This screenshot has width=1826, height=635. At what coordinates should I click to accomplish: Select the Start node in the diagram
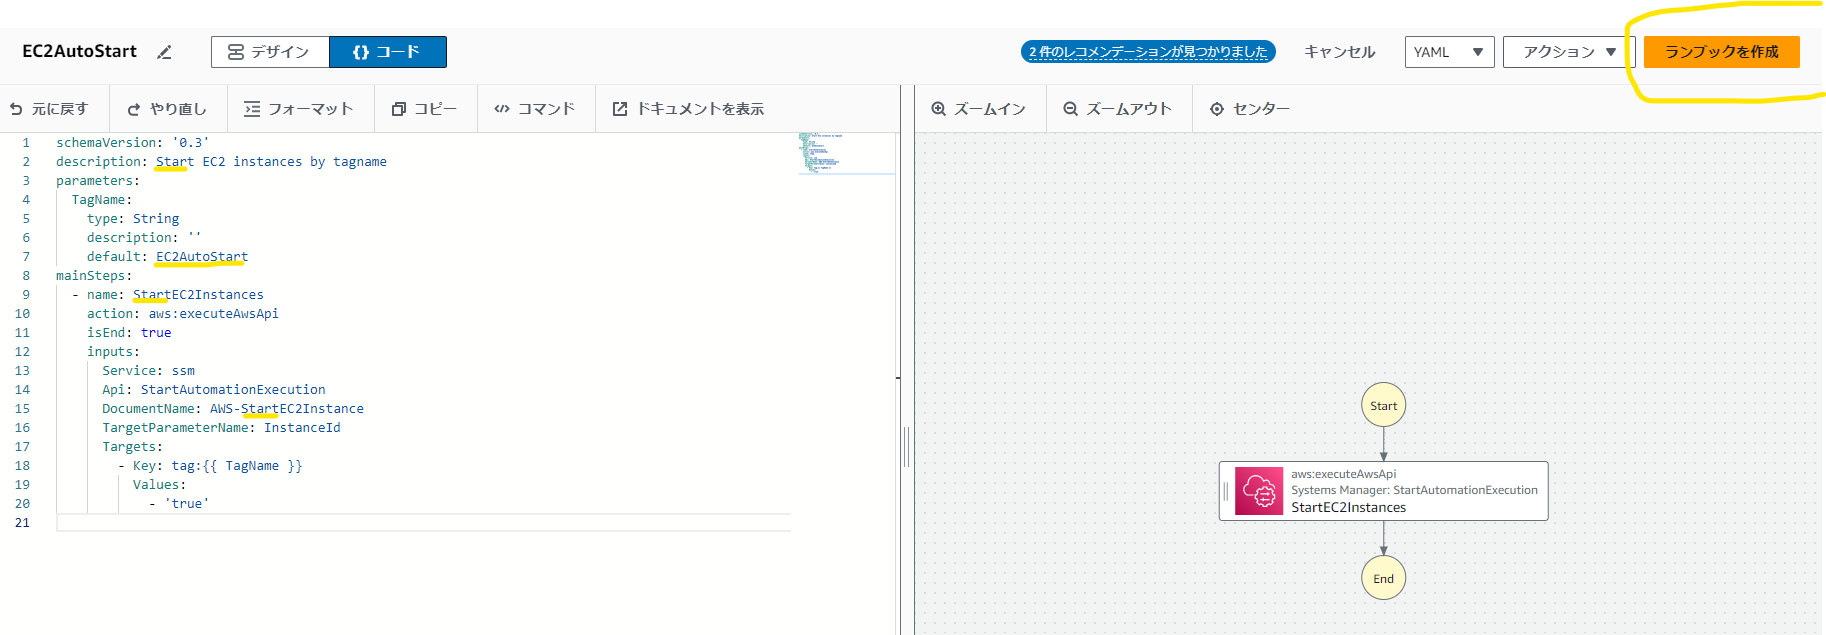[x=1384, y=405]
